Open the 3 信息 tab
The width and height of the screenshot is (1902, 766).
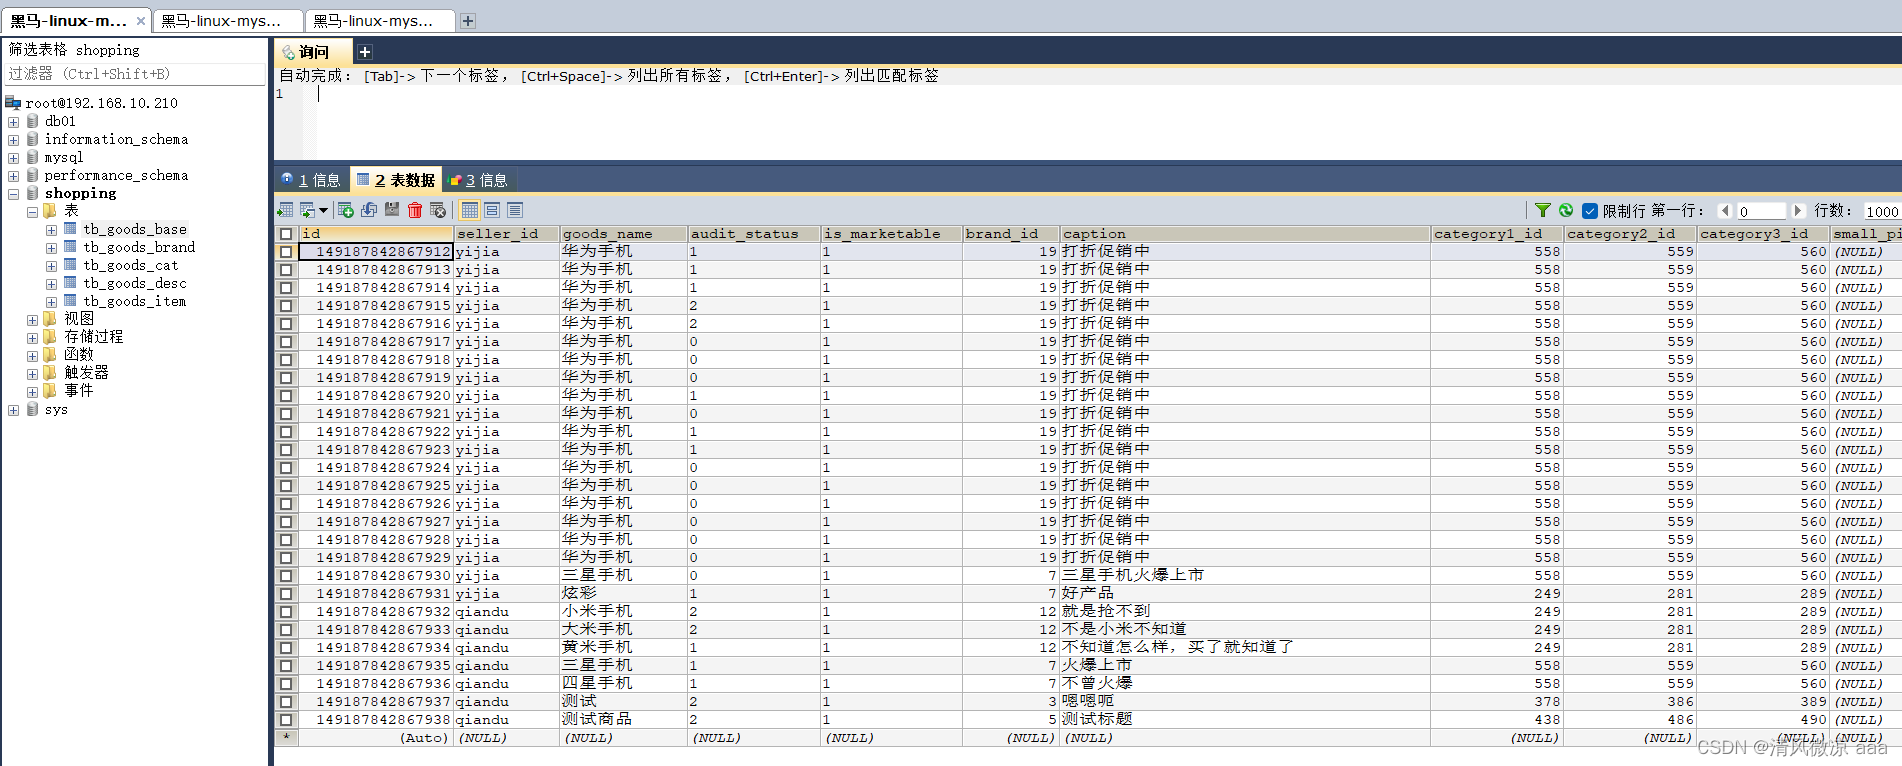click(479, 180)
